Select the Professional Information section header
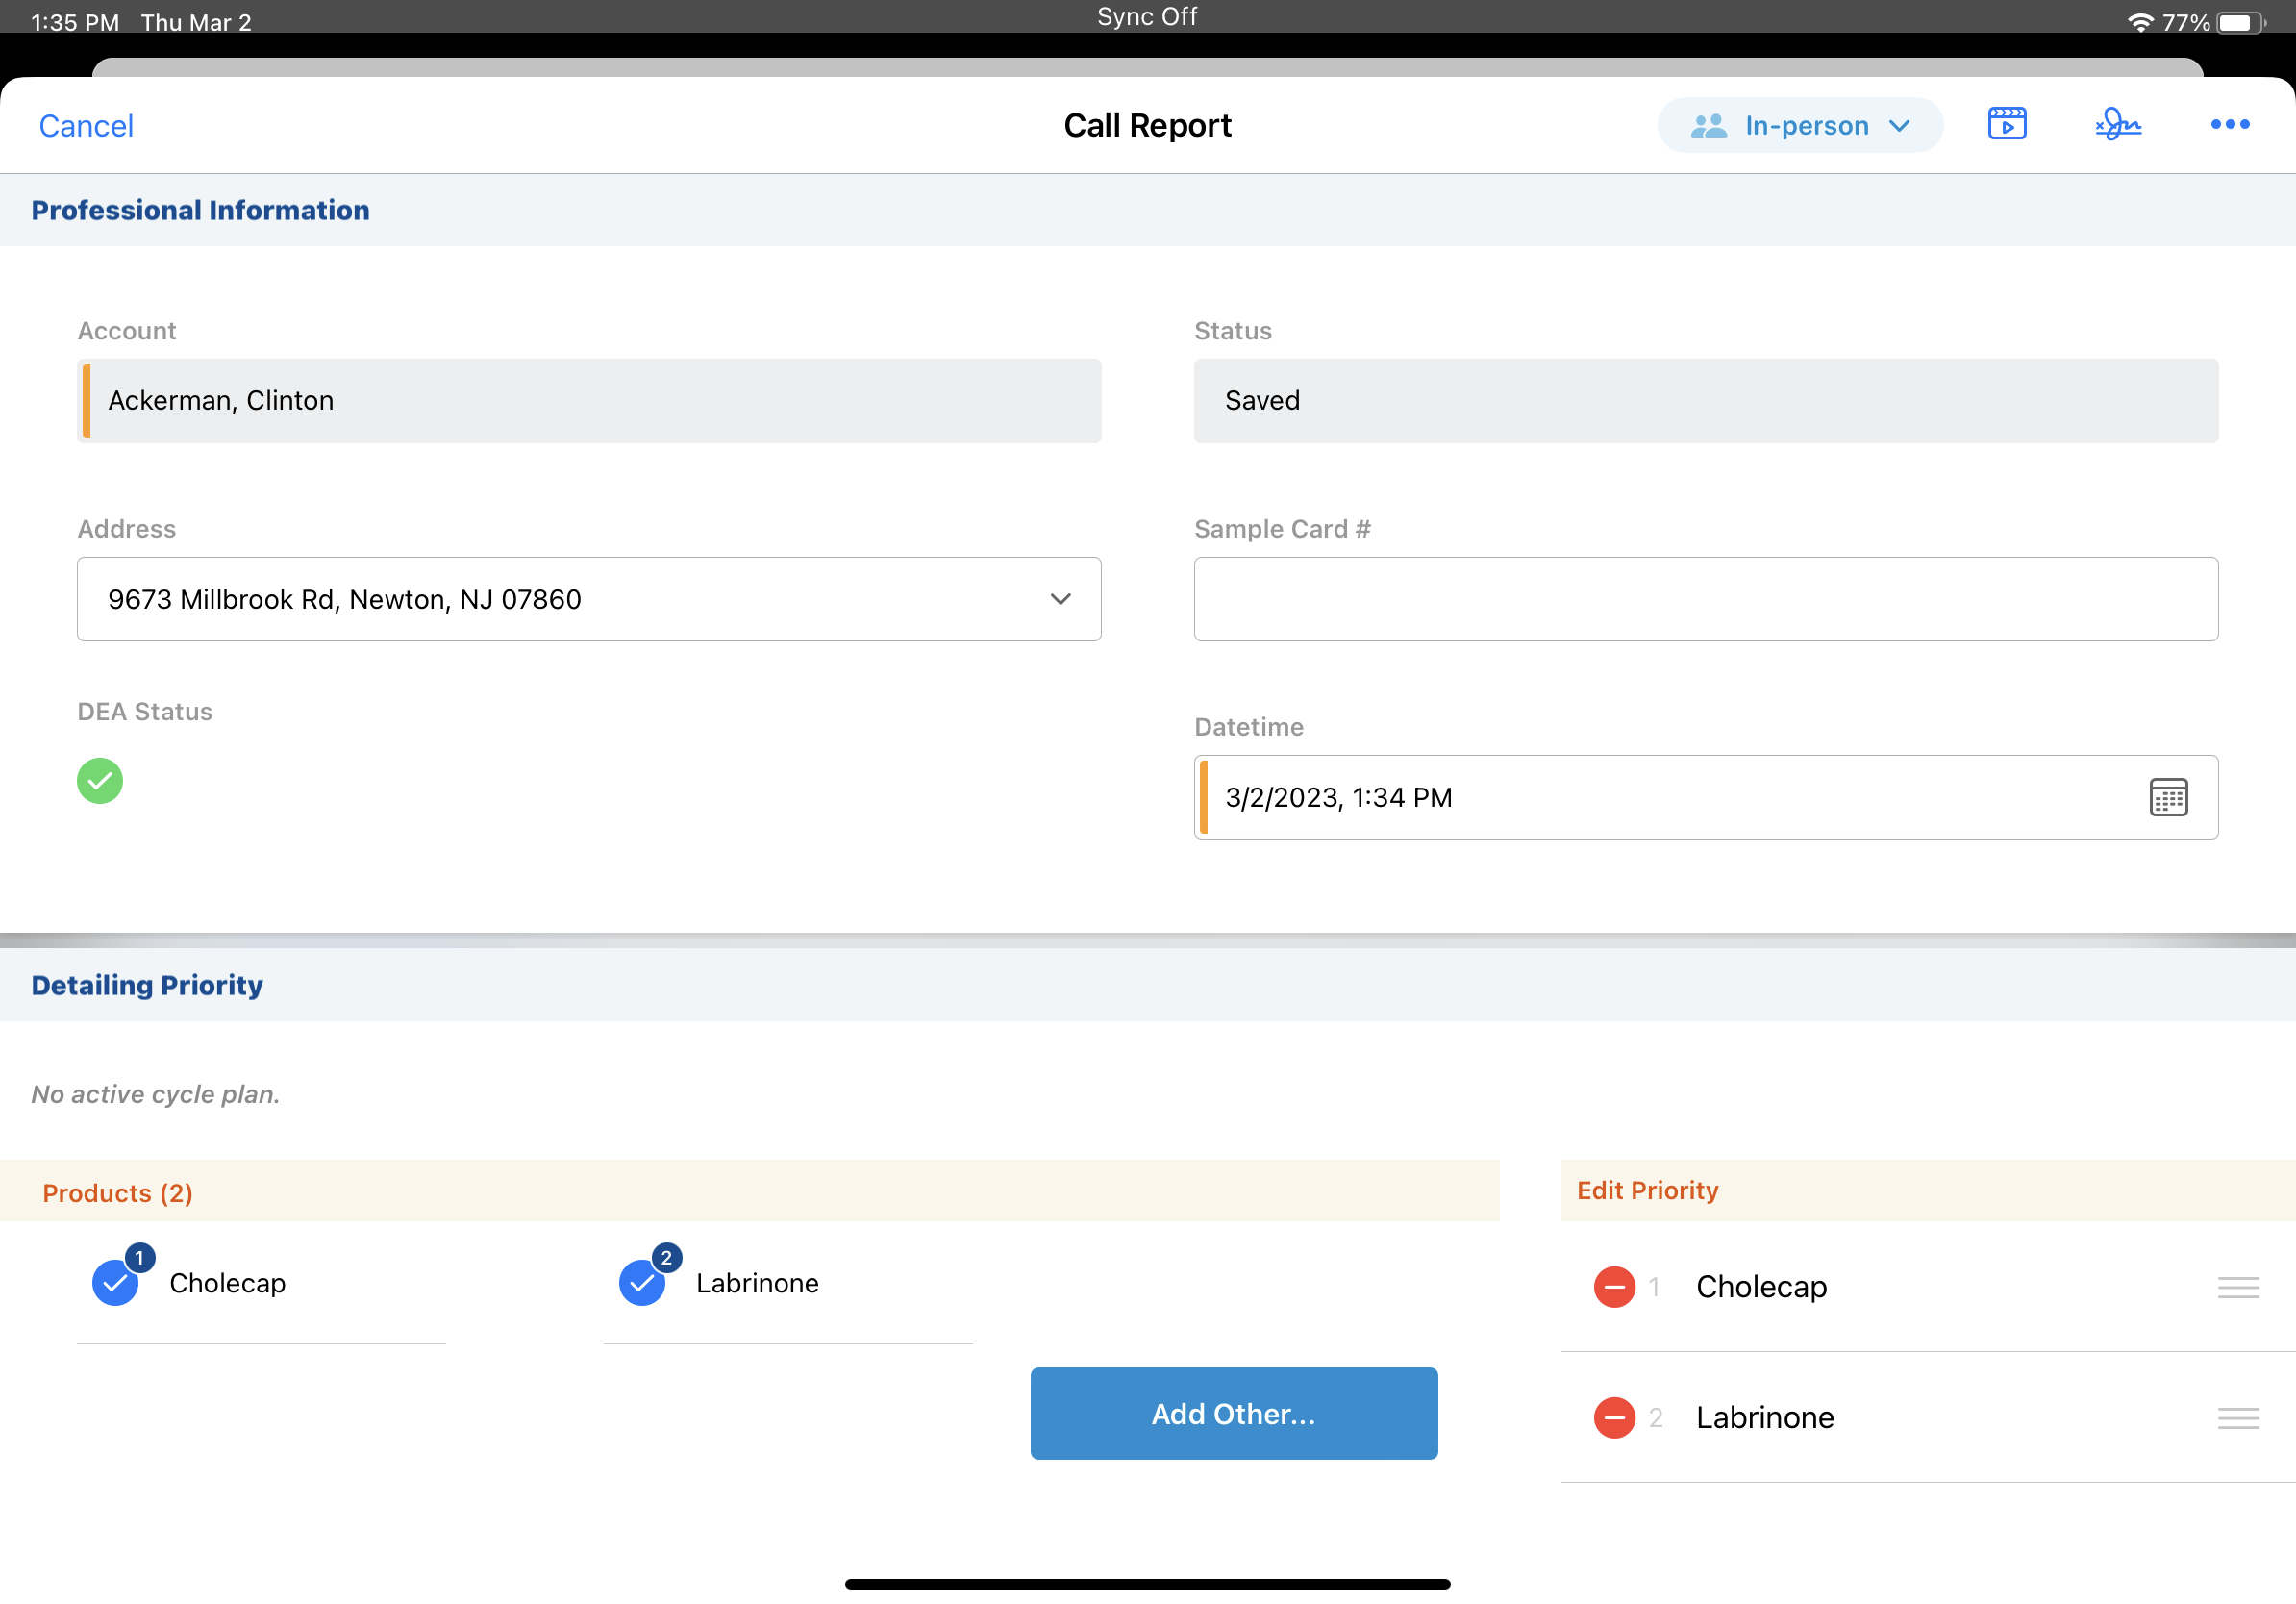Screen dimensions: 2296x1604 [x=200, y=210]
